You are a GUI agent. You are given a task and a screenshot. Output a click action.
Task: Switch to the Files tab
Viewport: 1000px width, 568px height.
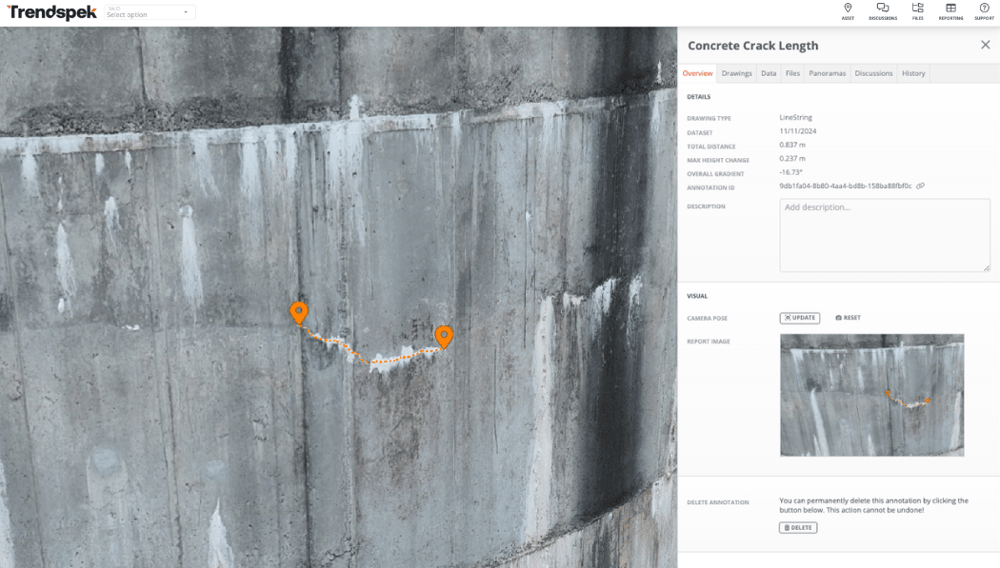coord(793,73)
